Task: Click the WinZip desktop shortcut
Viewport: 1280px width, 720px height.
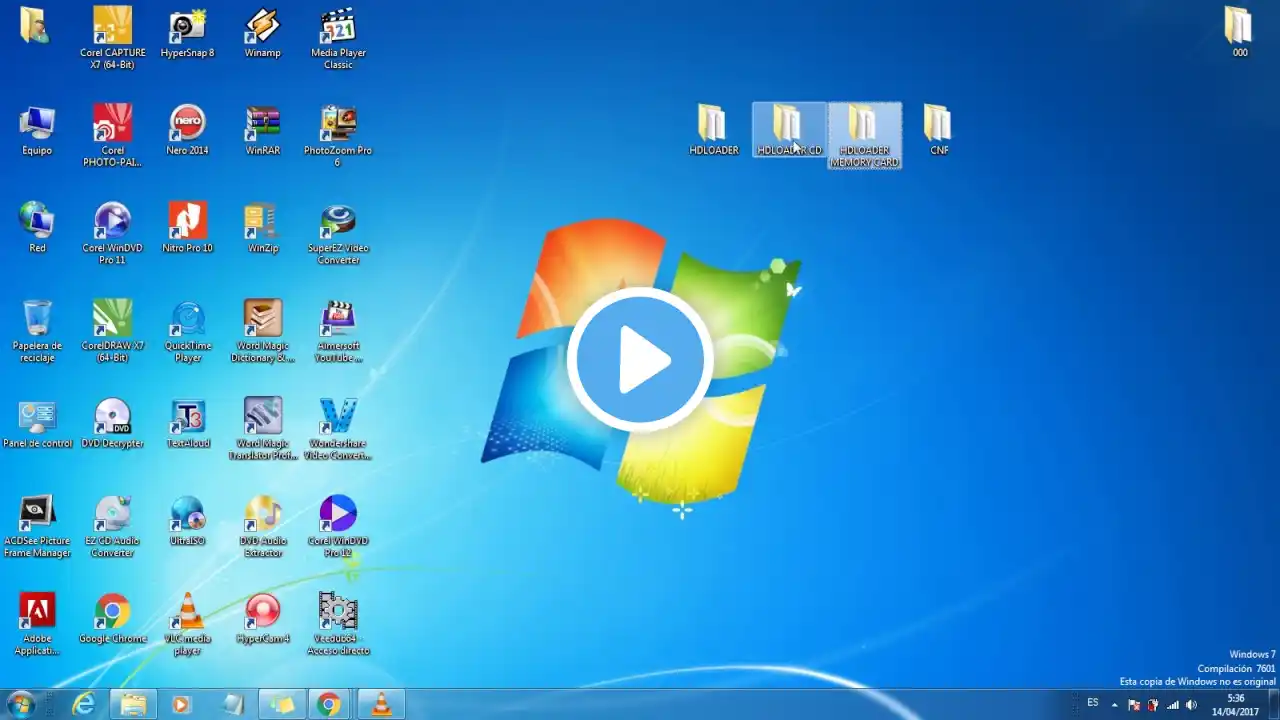Action: 262,227
